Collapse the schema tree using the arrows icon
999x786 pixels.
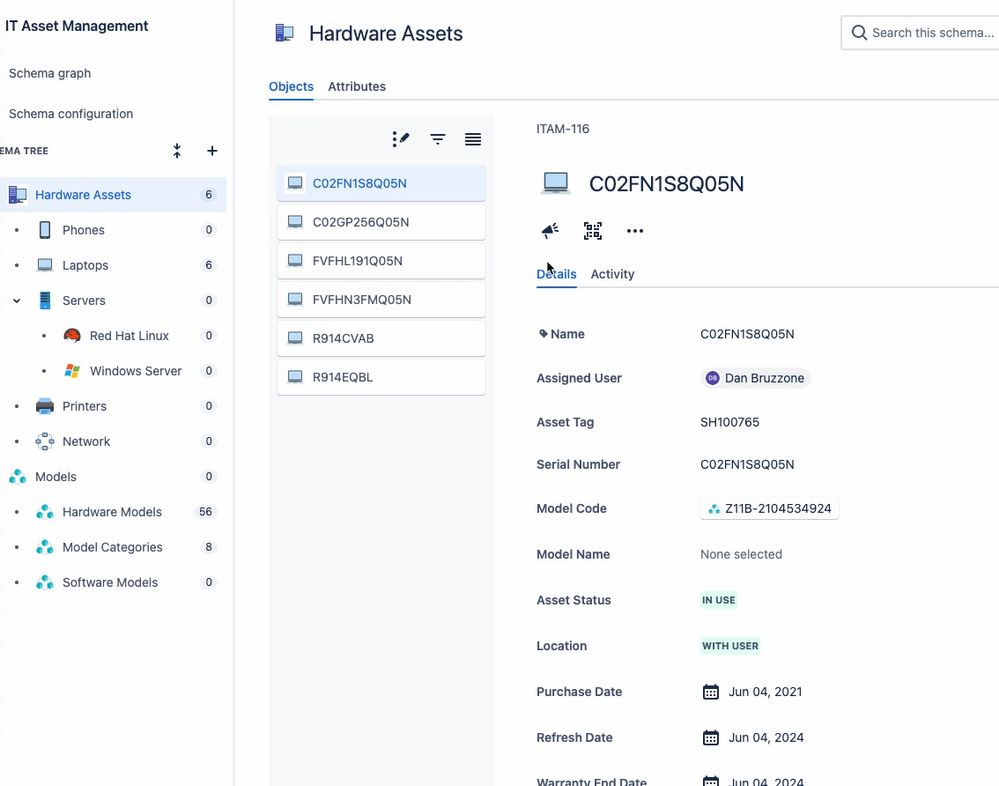point(176,151)
